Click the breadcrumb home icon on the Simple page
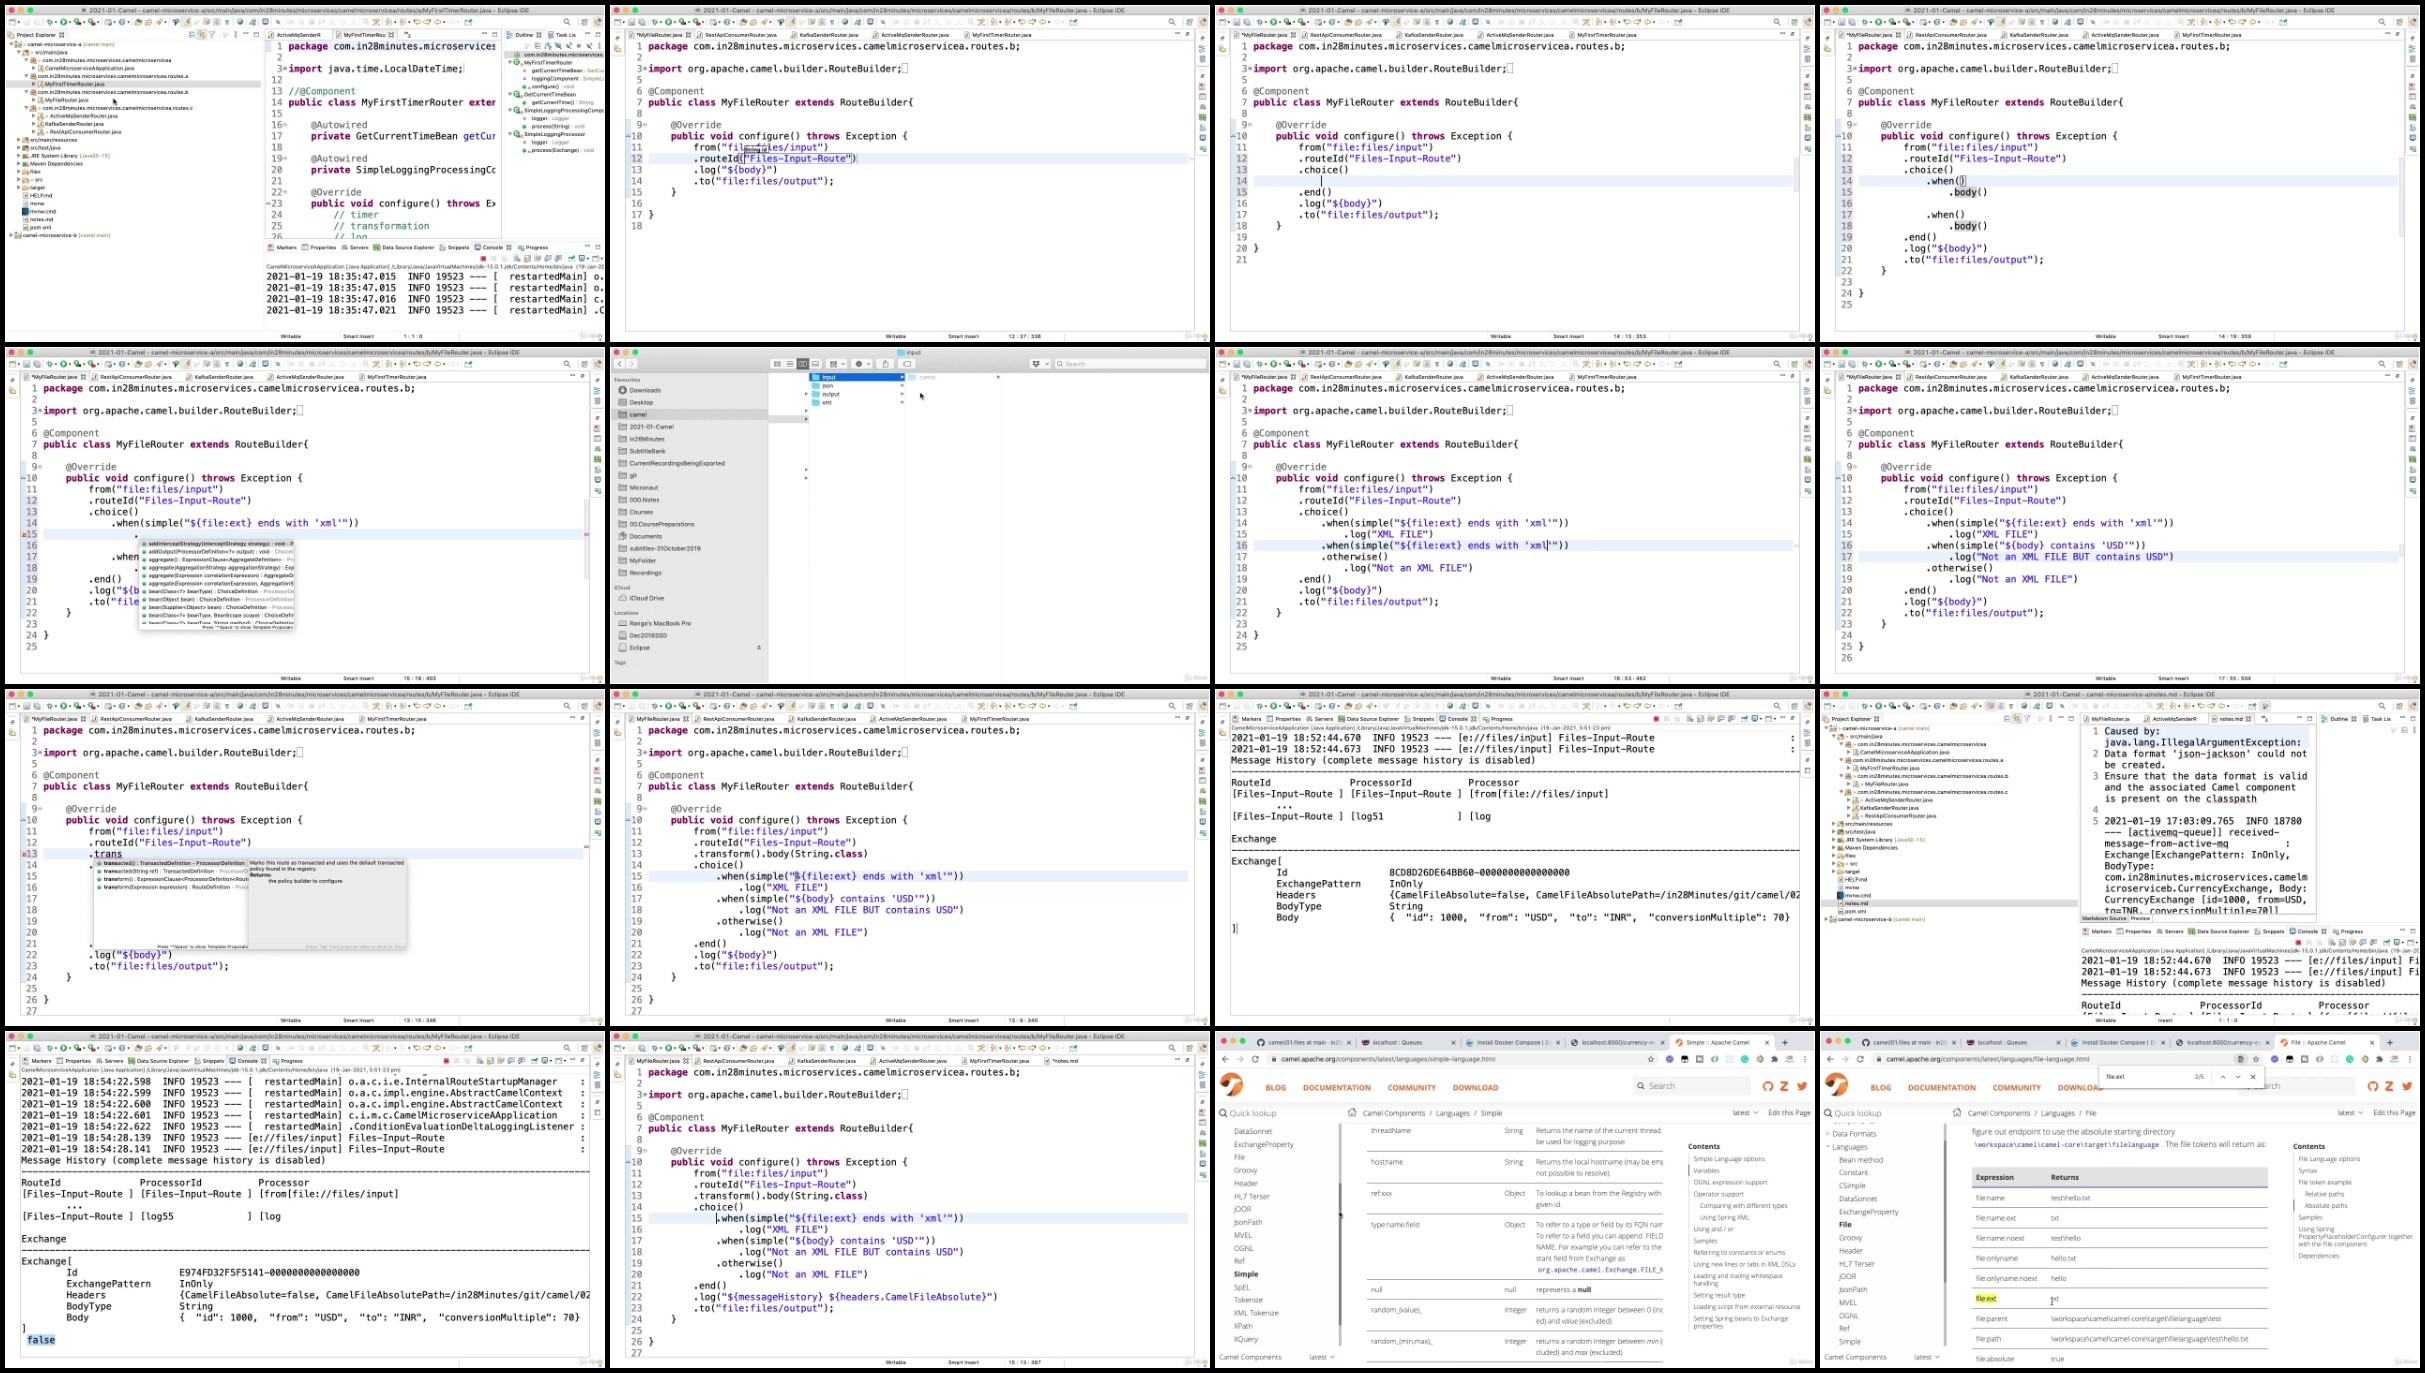The image size is (2425, 1373). pyautogui.click(x=1352, y=1112)
